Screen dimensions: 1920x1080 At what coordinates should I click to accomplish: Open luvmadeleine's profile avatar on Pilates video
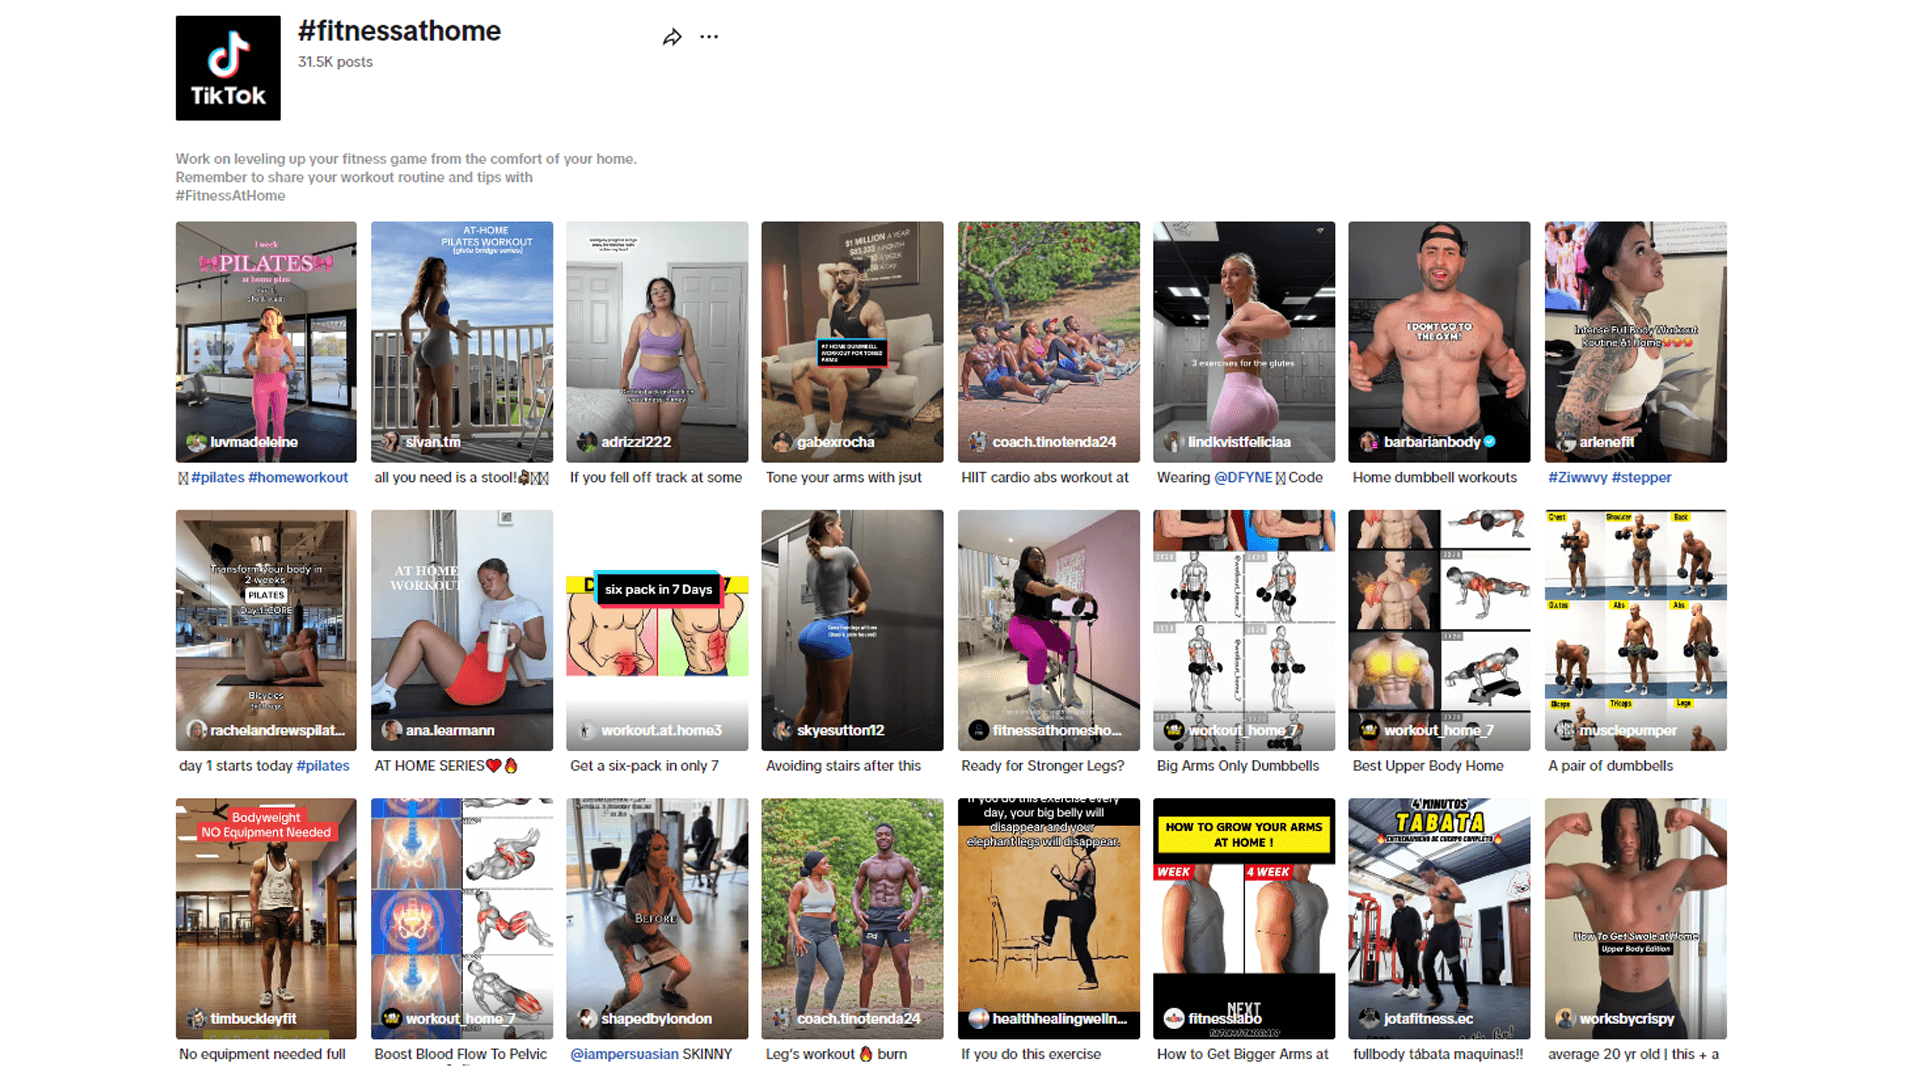196,442
